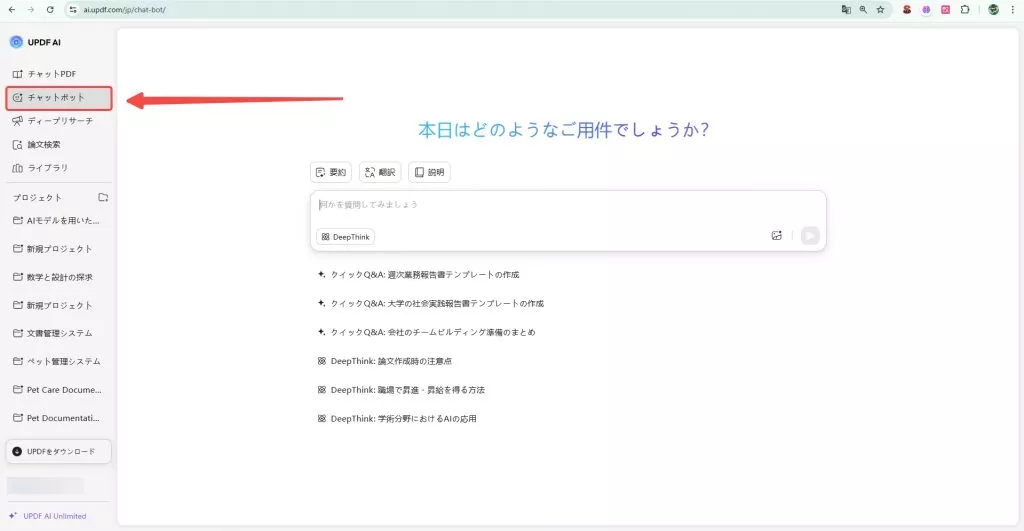Click the image upload icon
Screen dimensions: 1024x531
click(776, 236)
